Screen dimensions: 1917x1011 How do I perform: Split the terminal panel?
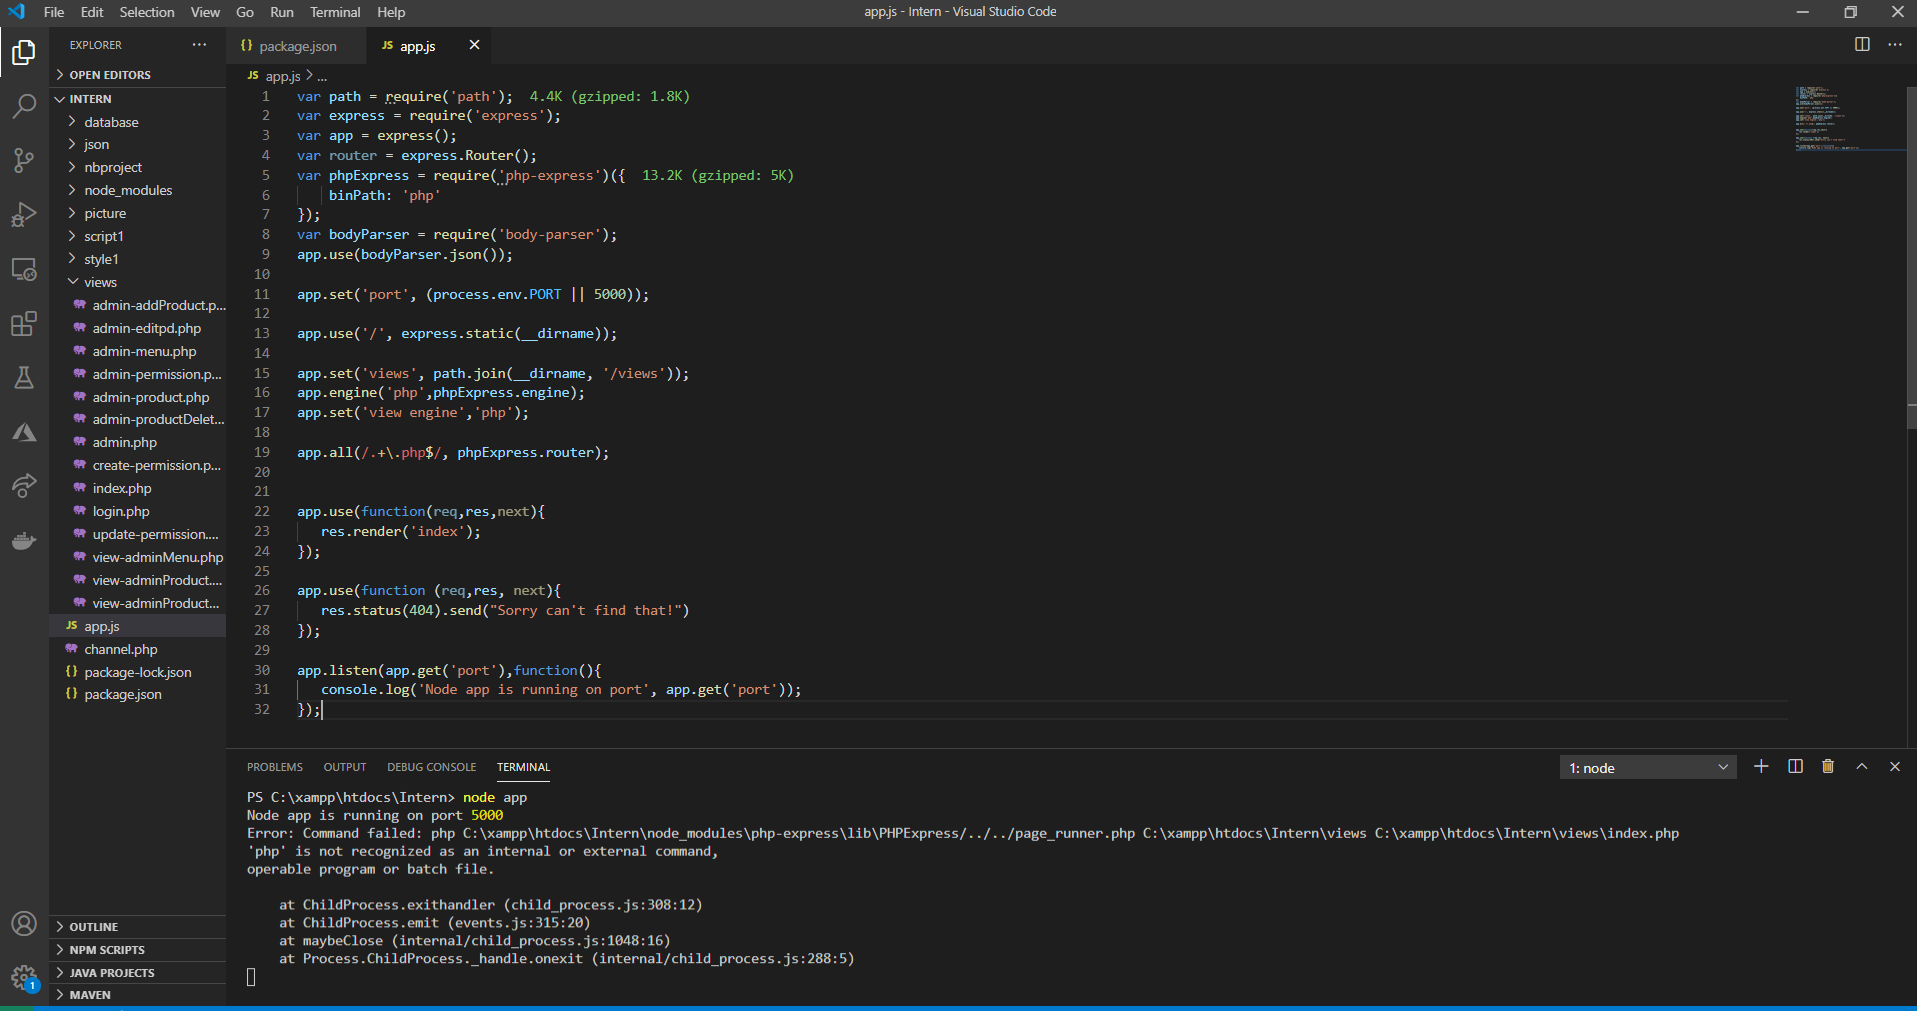tap(1795, 767)
